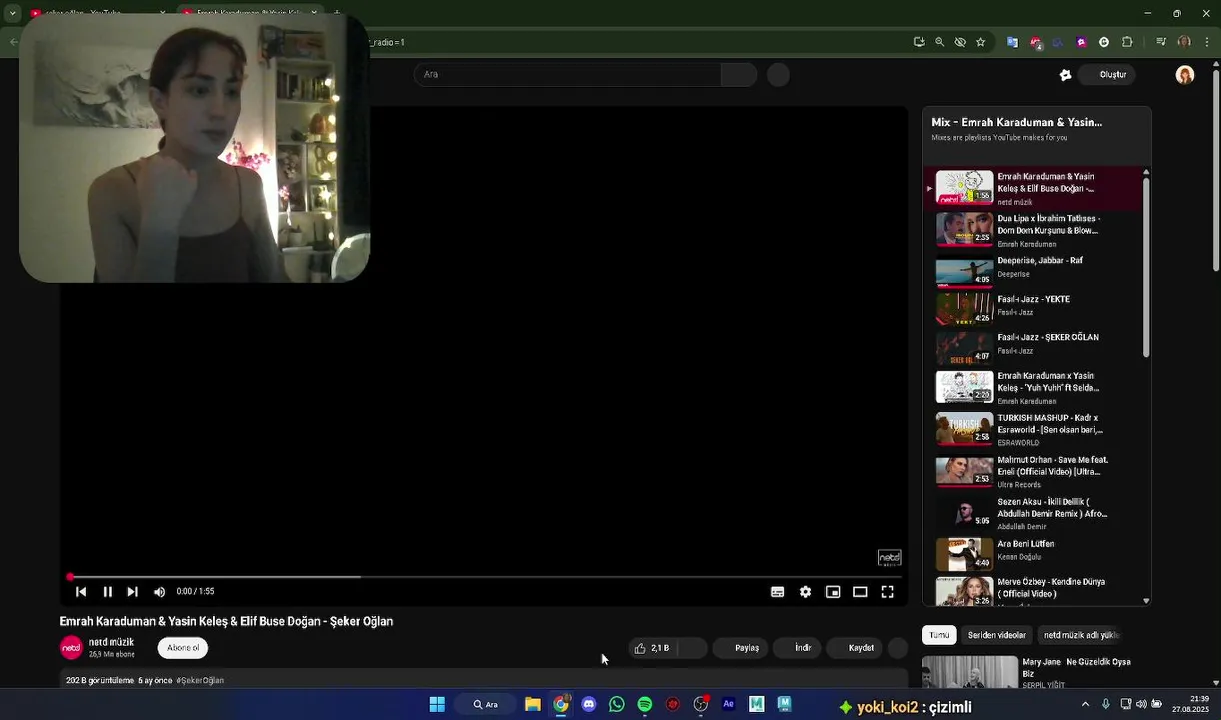Image resolution: width=1221 pixels, height=720 pixels.
Task: Open Spotify from the taskbar
Action: 645,704
